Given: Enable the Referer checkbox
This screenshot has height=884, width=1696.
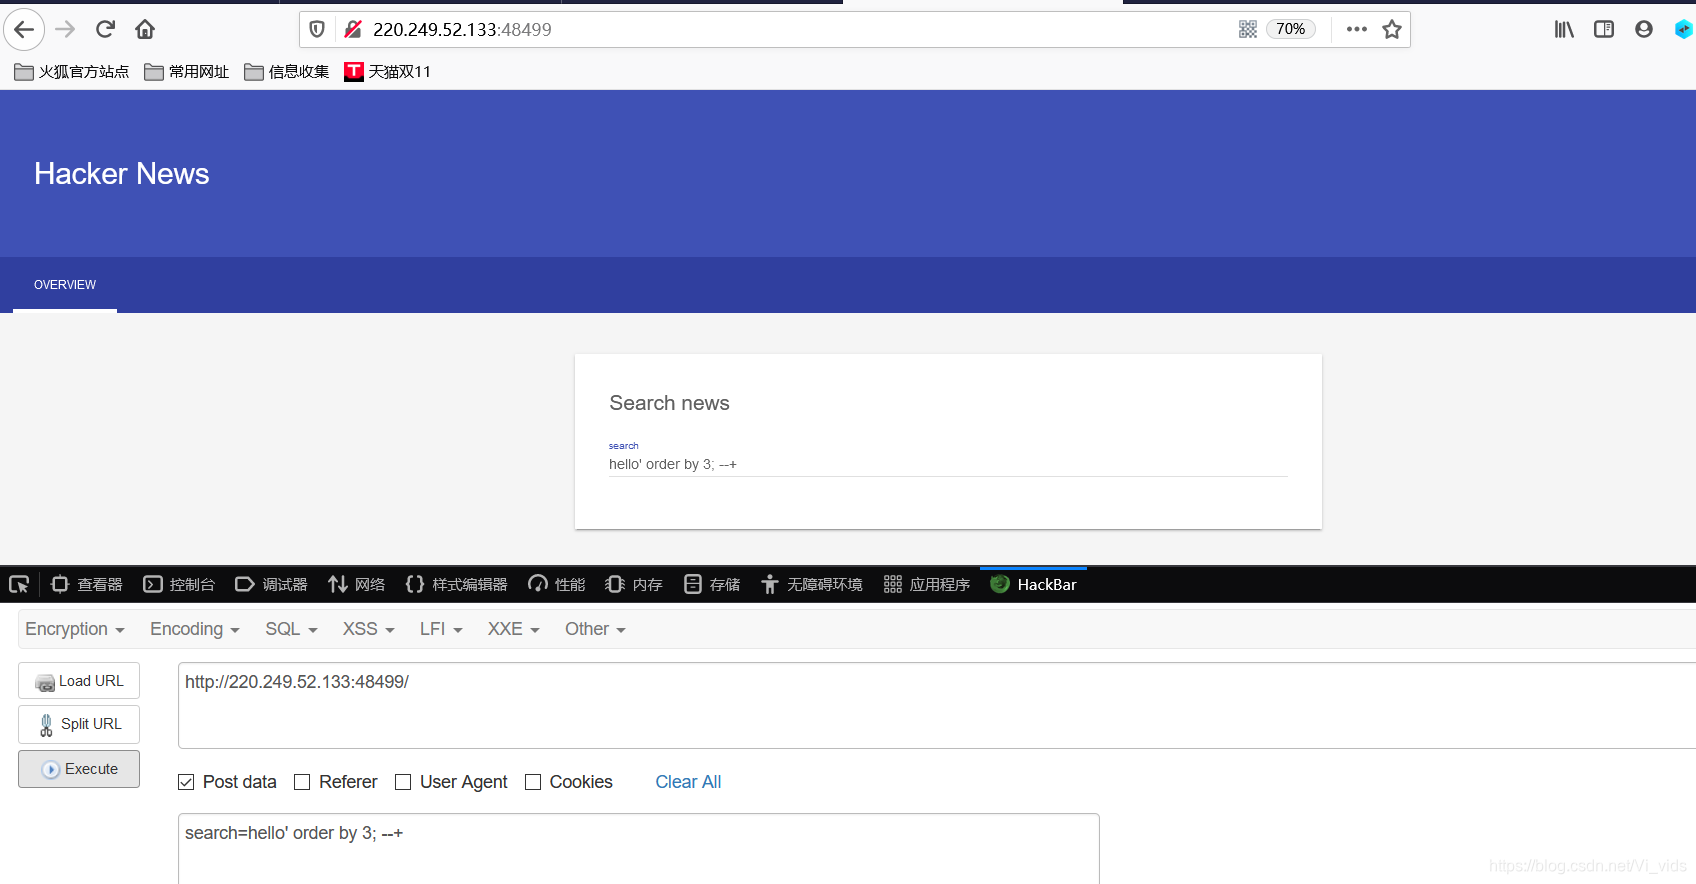Looking at the screenshot, I should (x=302, y=782).
